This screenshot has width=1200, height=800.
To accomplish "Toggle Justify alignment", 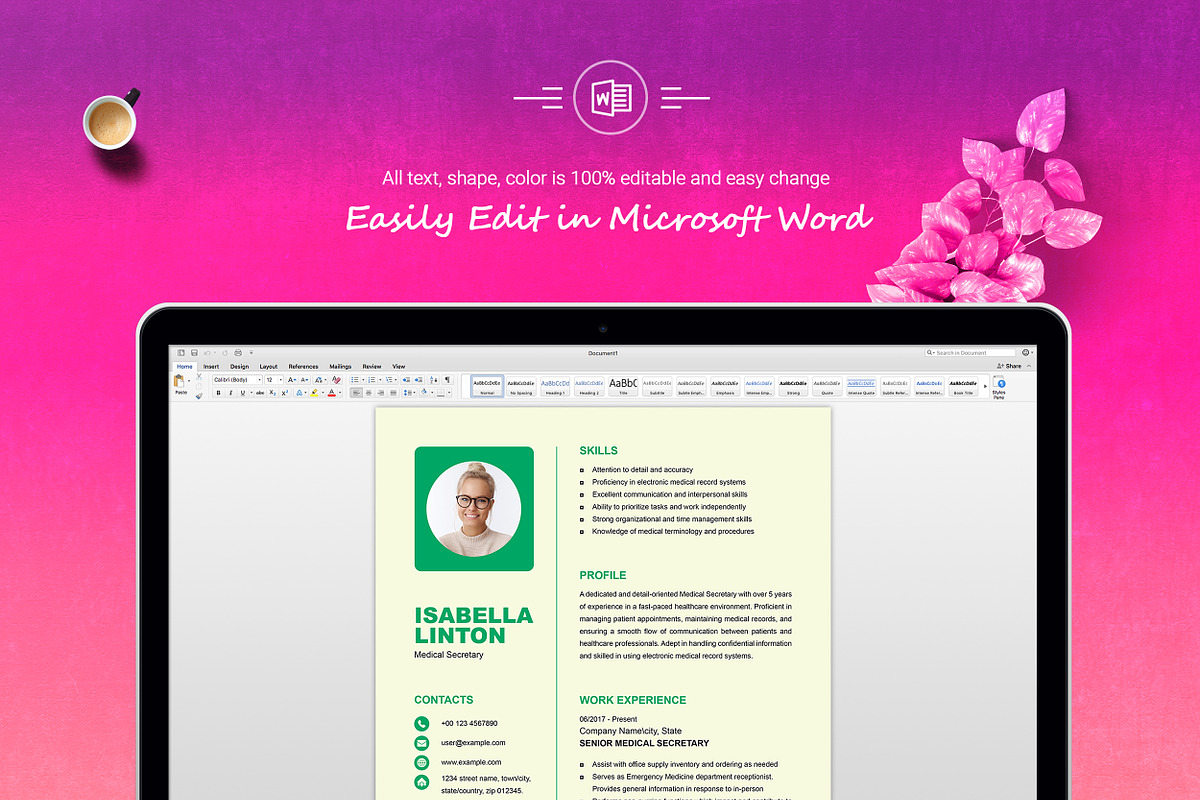I will coord(393,393).
